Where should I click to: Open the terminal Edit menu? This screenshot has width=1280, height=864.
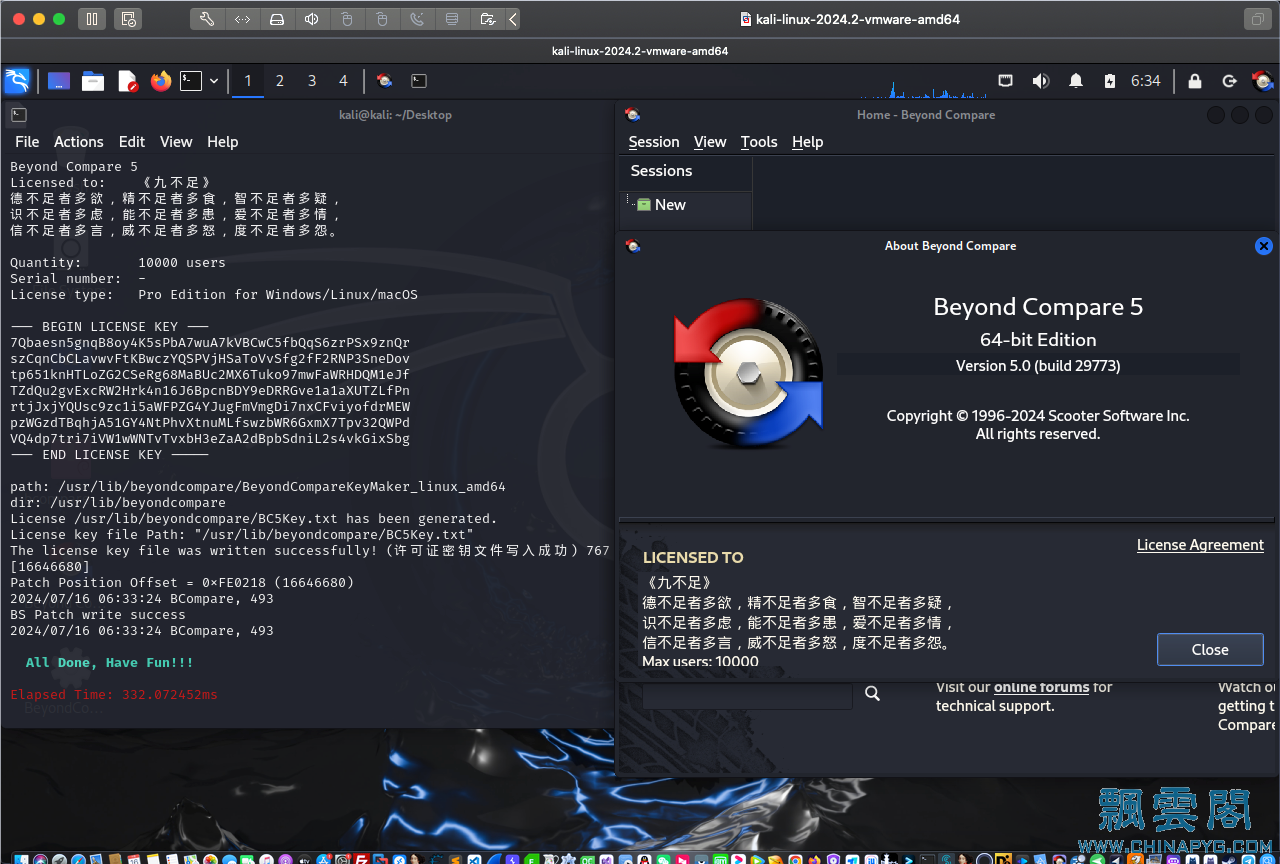[132, 142]
